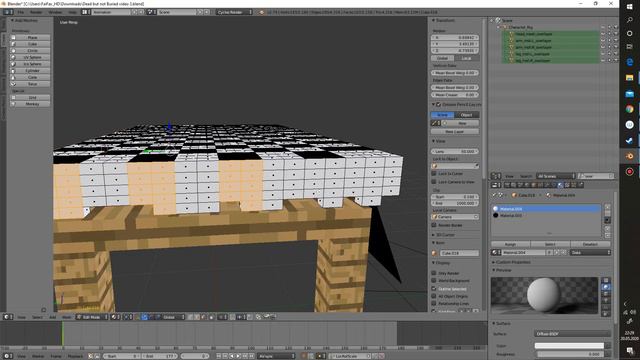
Task: Toggle Outline Selected option
Action: [434, 289]
